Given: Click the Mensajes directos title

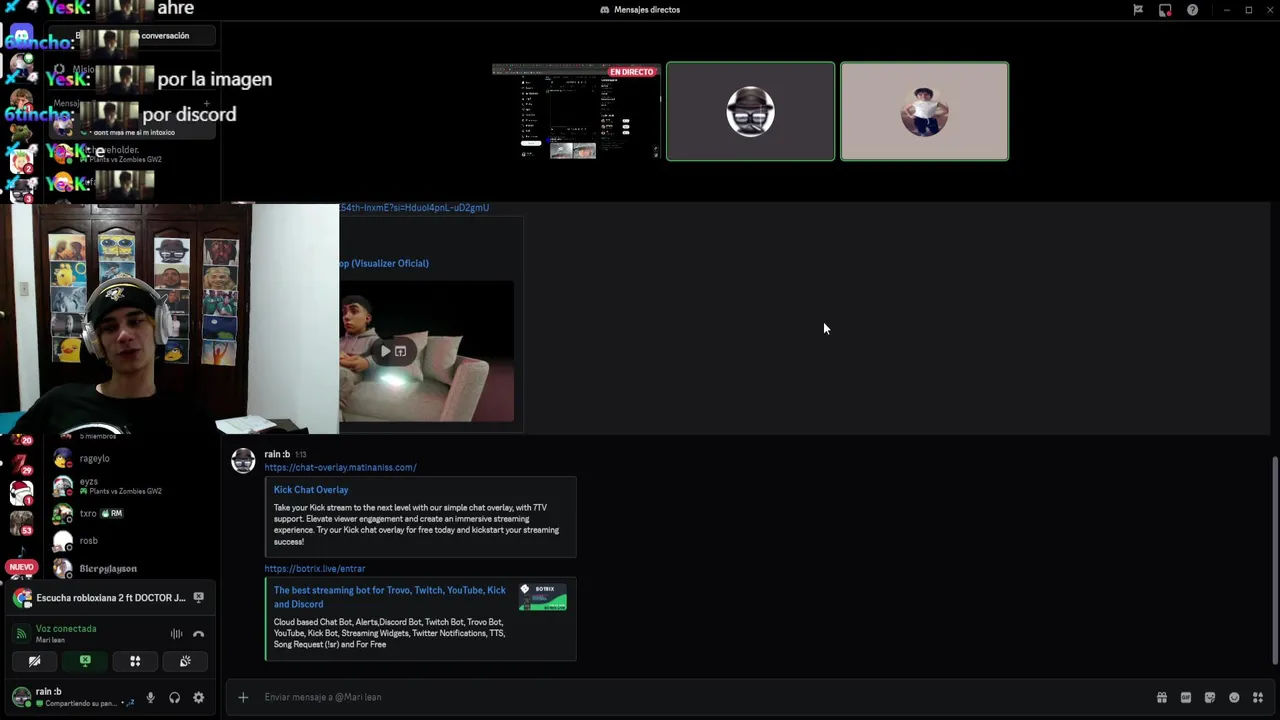Looking at the screenshot, I should tap(647, 10).
